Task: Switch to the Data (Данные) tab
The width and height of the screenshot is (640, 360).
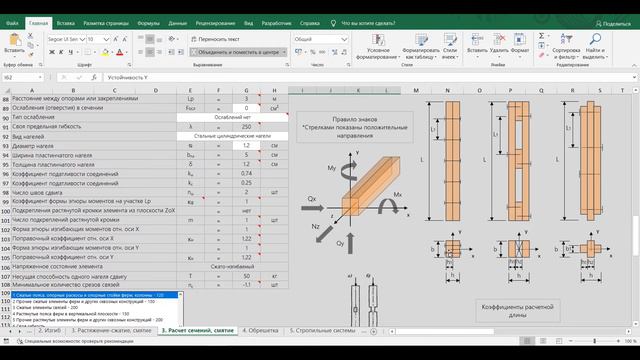Action: coord(178,23)
